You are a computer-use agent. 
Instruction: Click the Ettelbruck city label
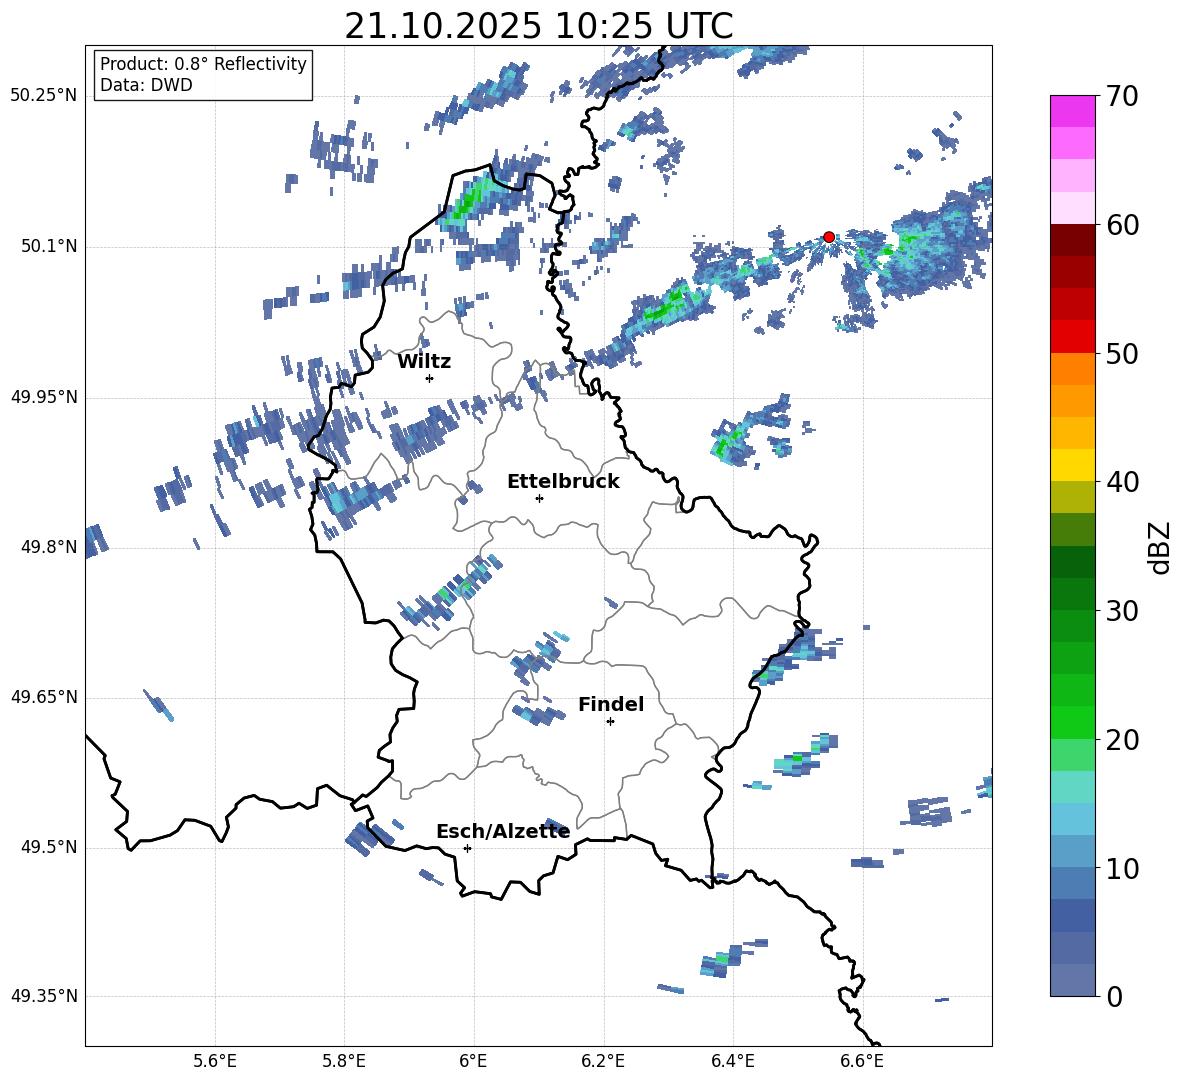click(563, 482)
